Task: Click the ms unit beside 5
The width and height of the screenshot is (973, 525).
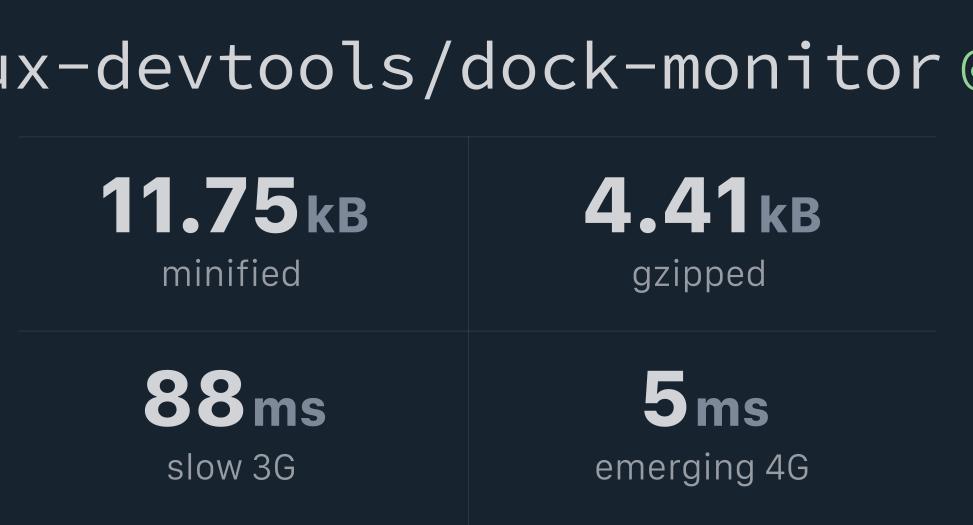Action: pyautogui.click(x=732, y=410)
